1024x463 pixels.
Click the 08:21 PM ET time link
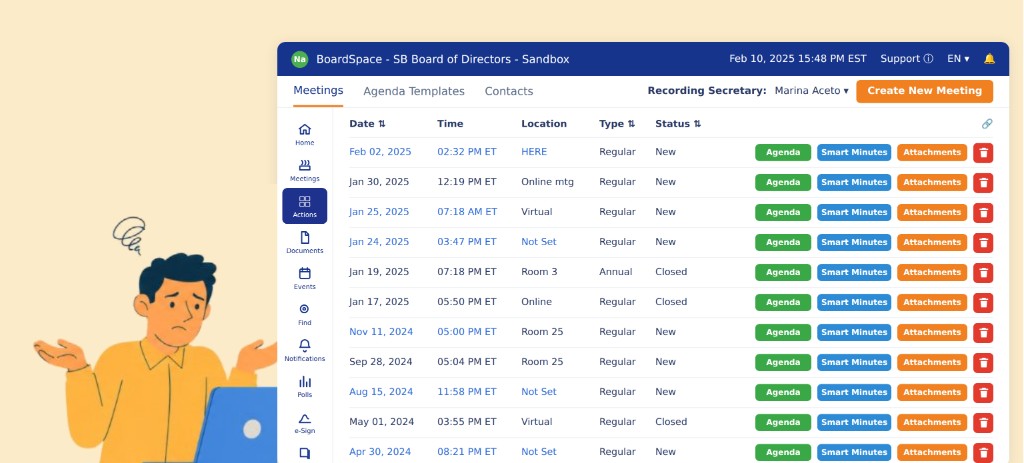pos(467,452)
